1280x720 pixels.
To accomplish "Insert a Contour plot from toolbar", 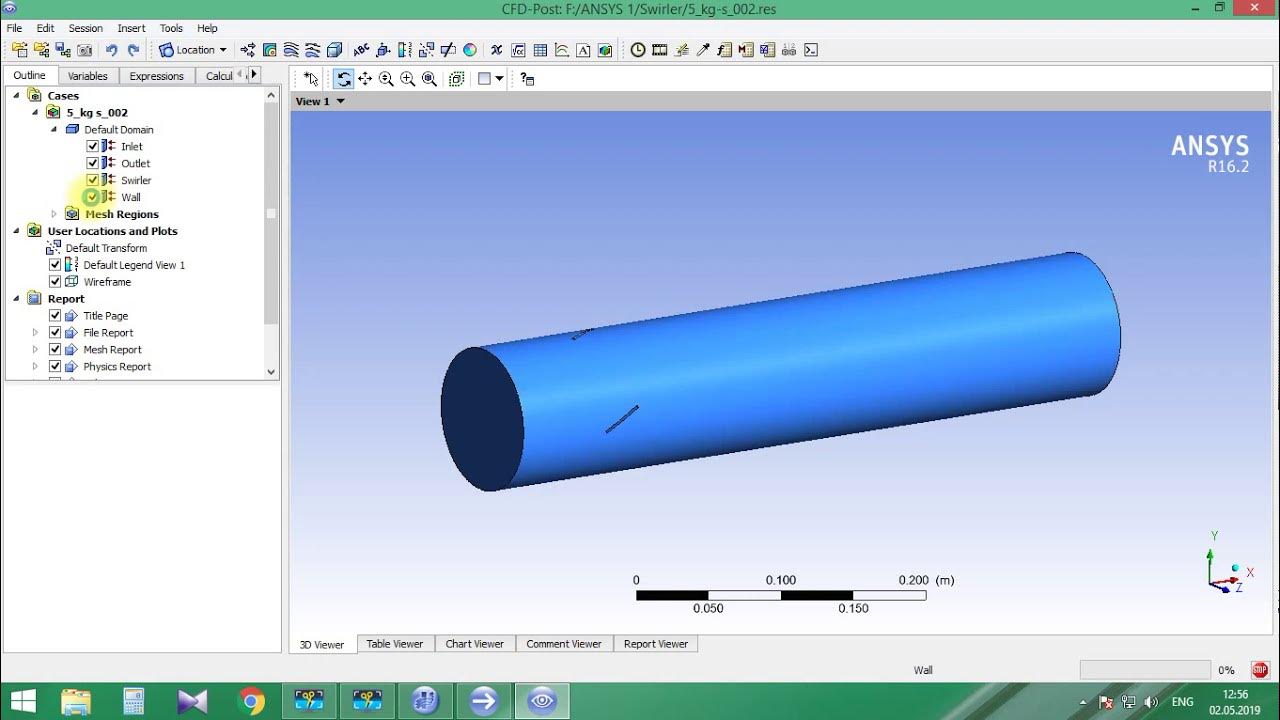I will click(269, 50).
